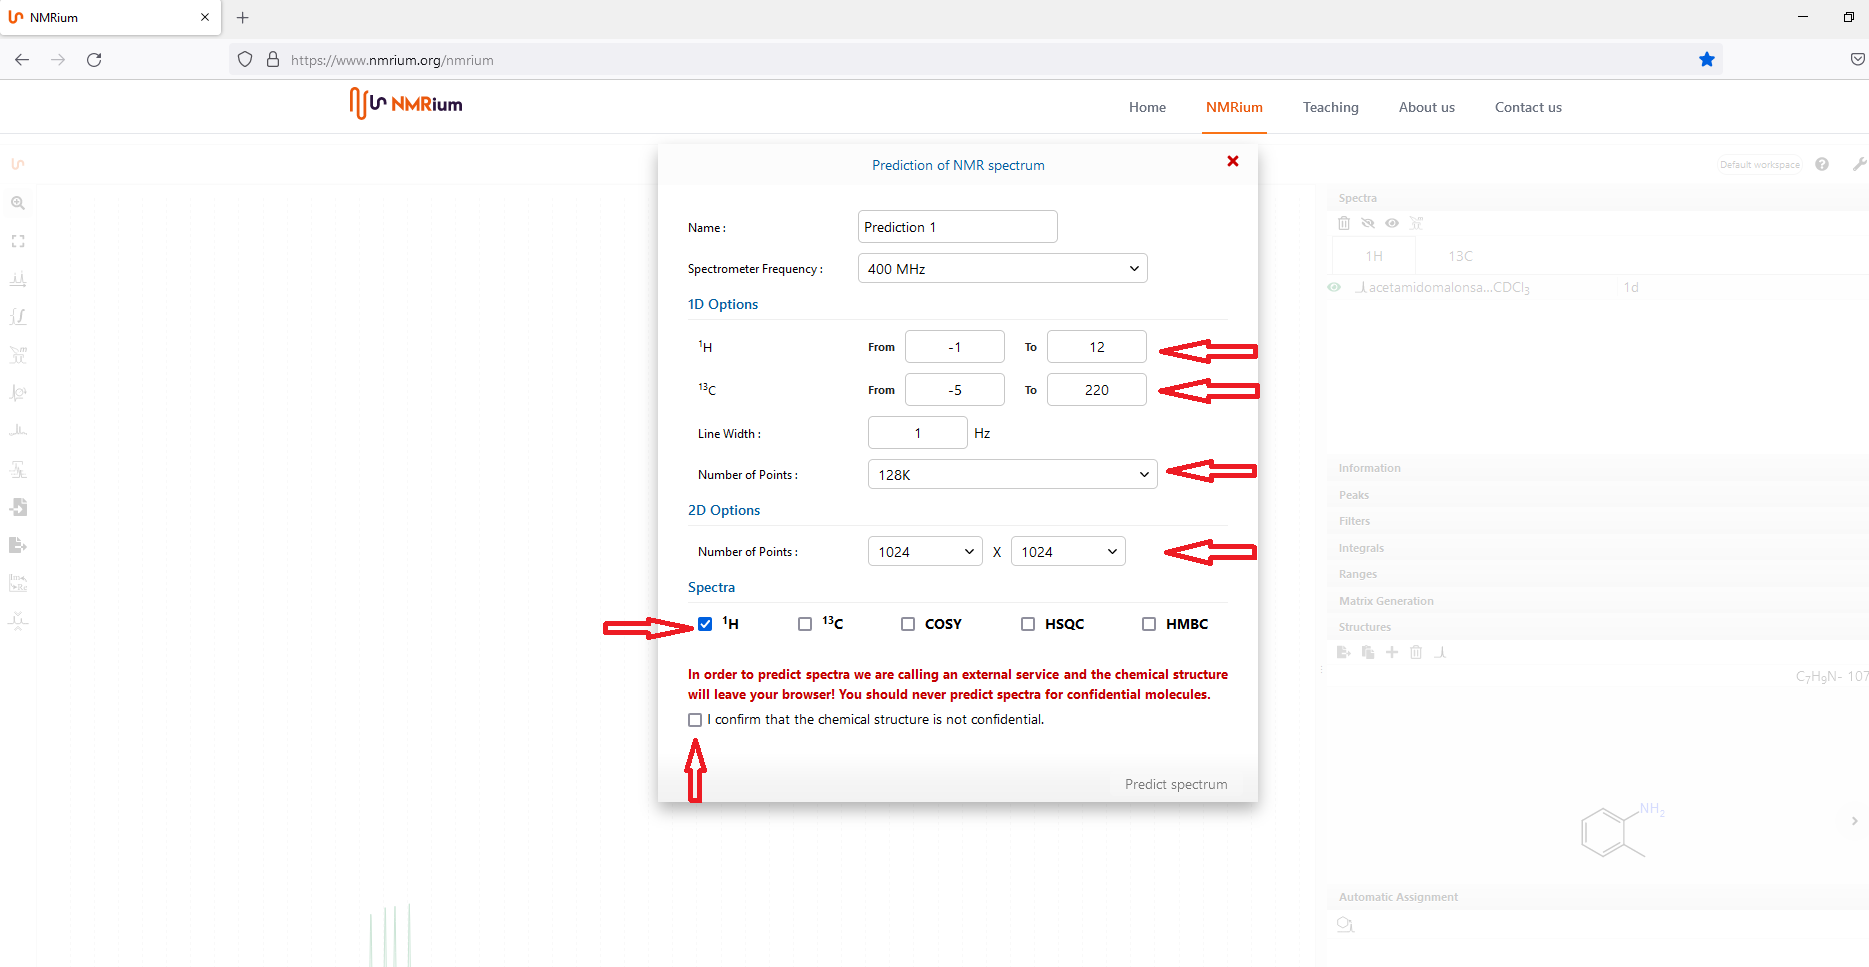1869x967 pixels.
Task: Click Automatic Assignment search icon
Action: (1345, 924)
